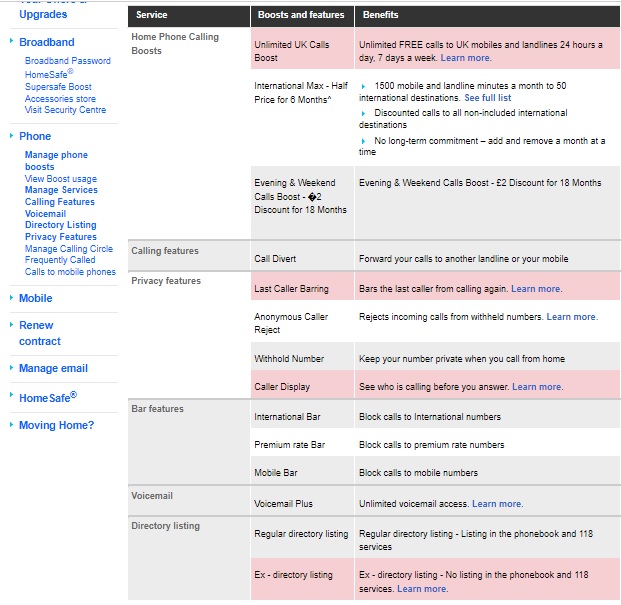Click Learn more for Voicemail Plus

point(497,504)
